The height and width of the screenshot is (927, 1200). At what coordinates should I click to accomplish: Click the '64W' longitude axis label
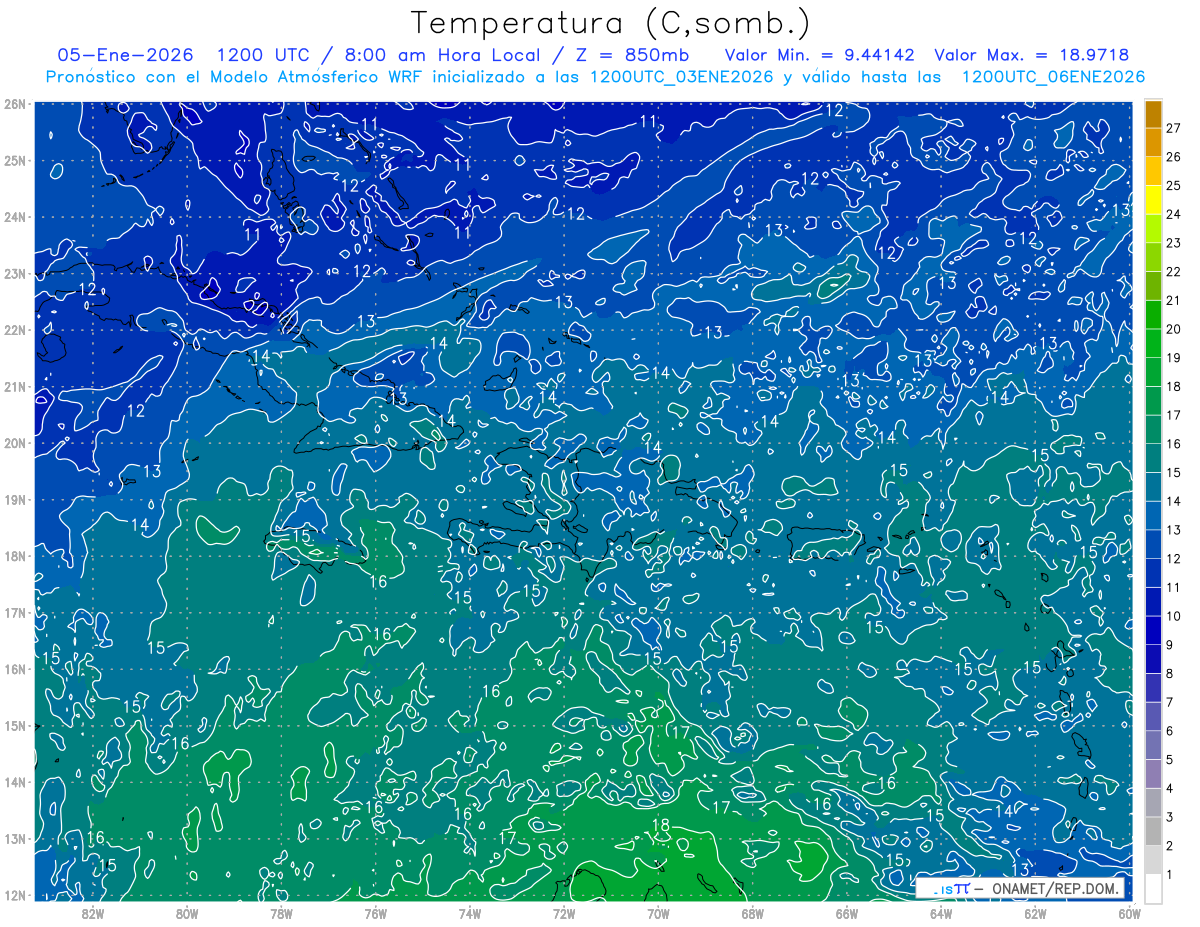pyautogui.click(x=941, y=912)
